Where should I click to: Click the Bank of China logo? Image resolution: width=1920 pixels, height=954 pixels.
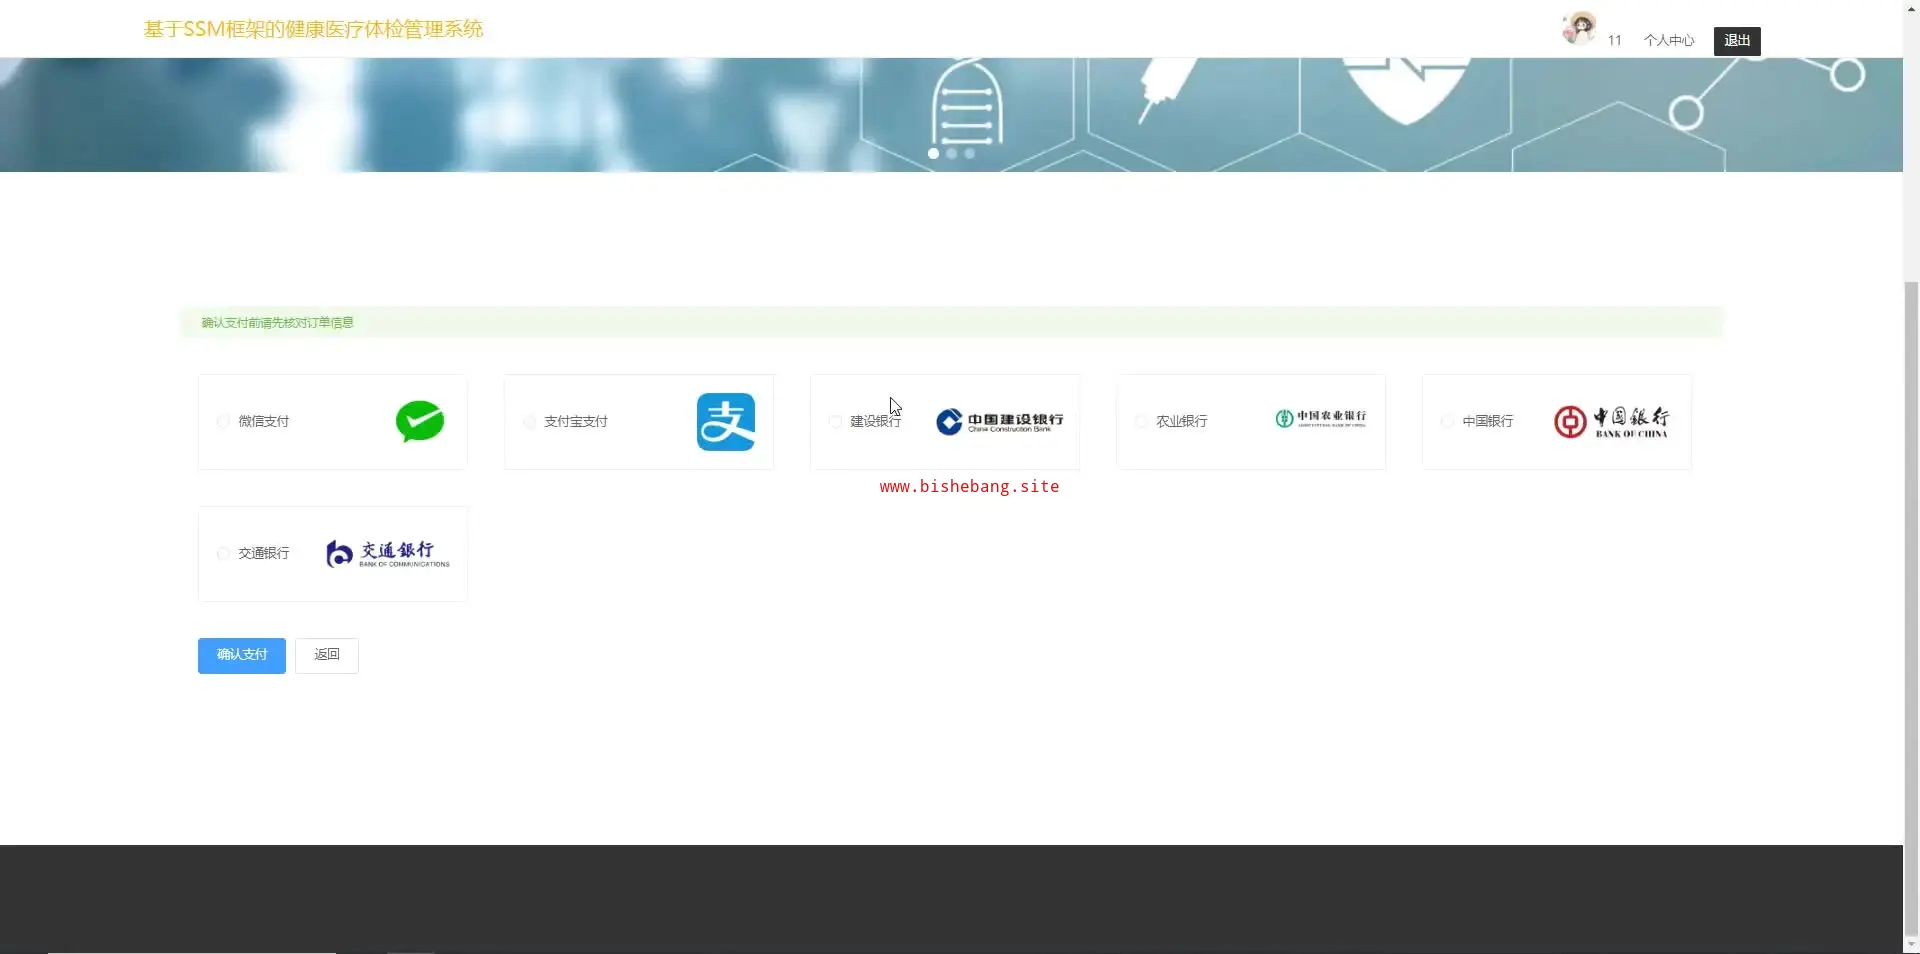click(1611, 422)
